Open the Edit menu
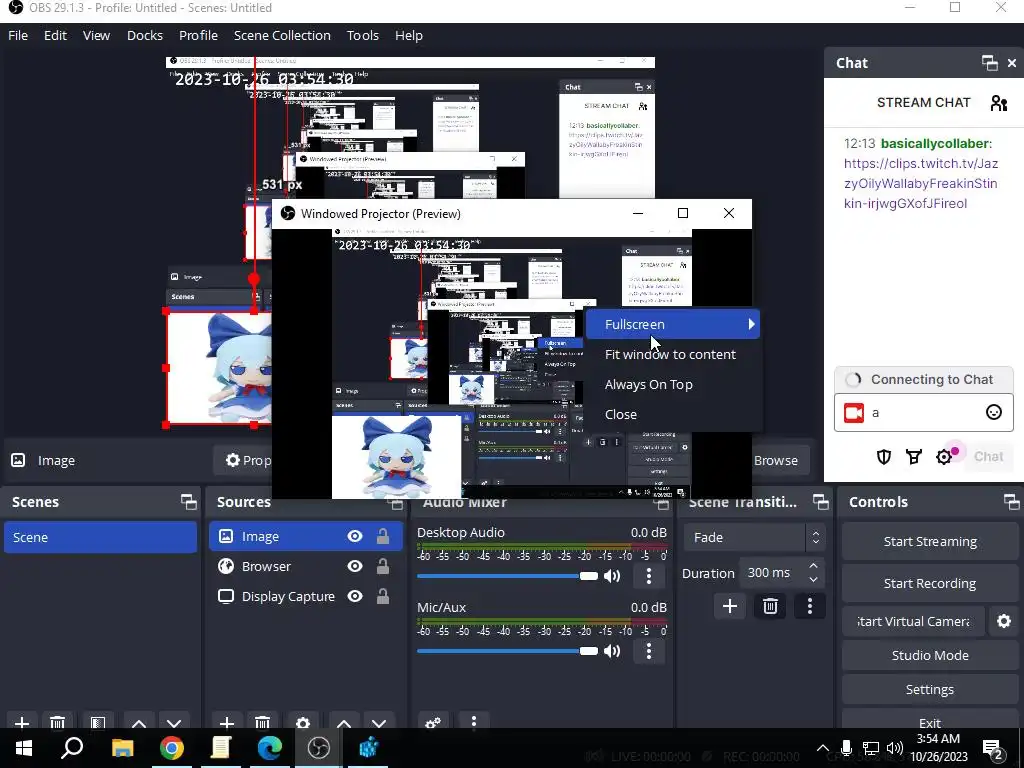The height and width of the screenshot is (768, 1024). 56,35
